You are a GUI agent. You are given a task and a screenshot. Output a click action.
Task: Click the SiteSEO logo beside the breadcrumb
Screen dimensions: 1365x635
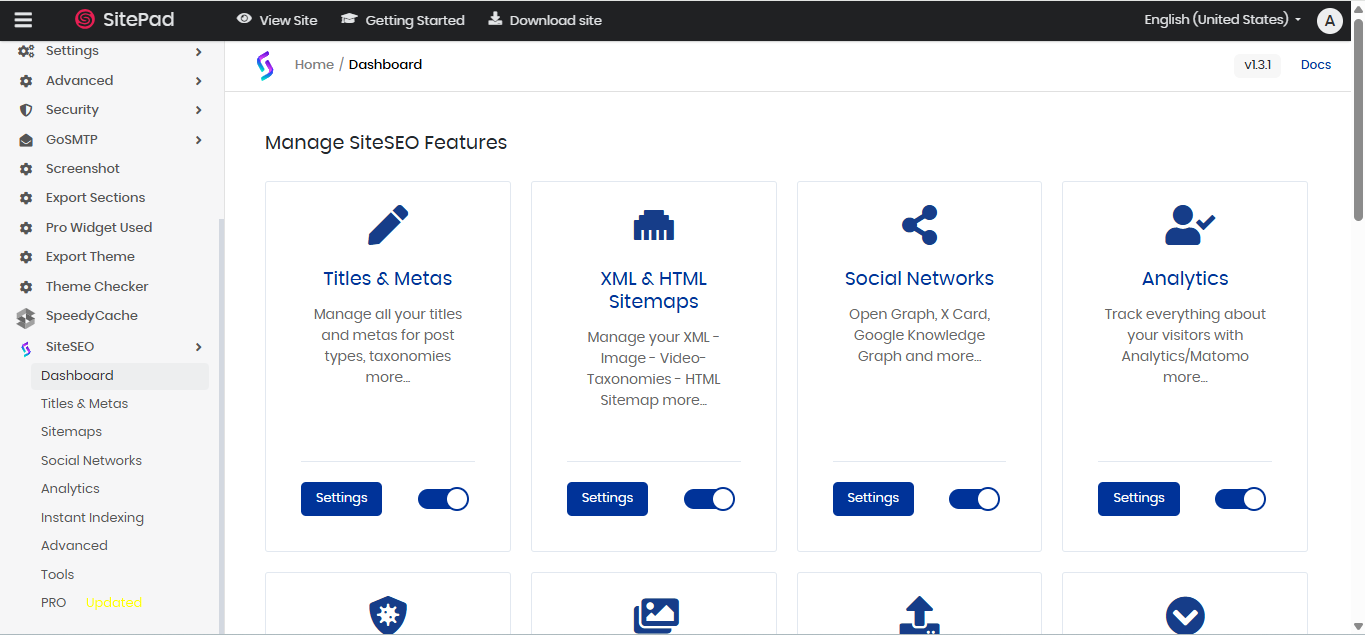pos(265,65)
